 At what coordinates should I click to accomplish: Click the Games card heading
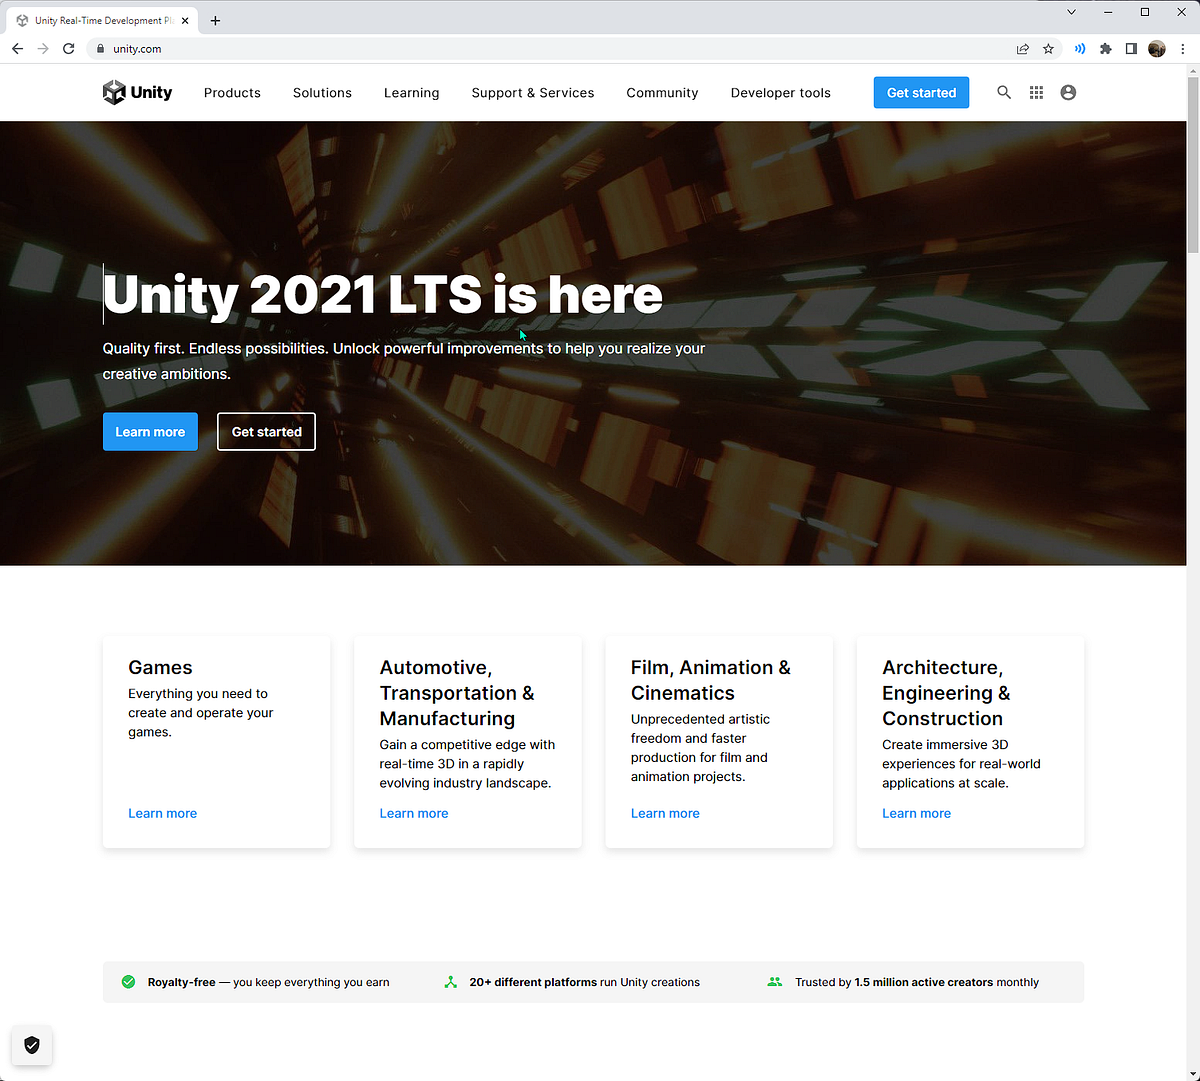[160, 667]
